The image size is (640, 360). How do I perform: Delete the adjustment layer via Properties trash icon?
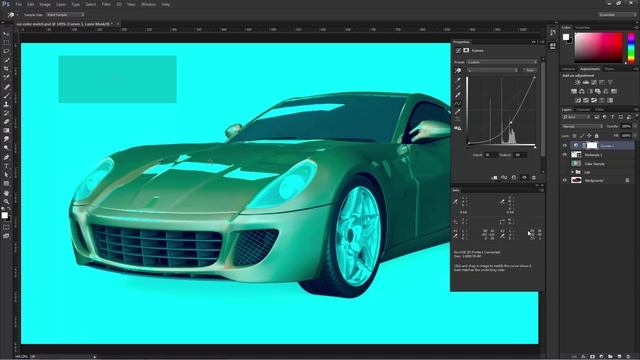pos(534,178)
